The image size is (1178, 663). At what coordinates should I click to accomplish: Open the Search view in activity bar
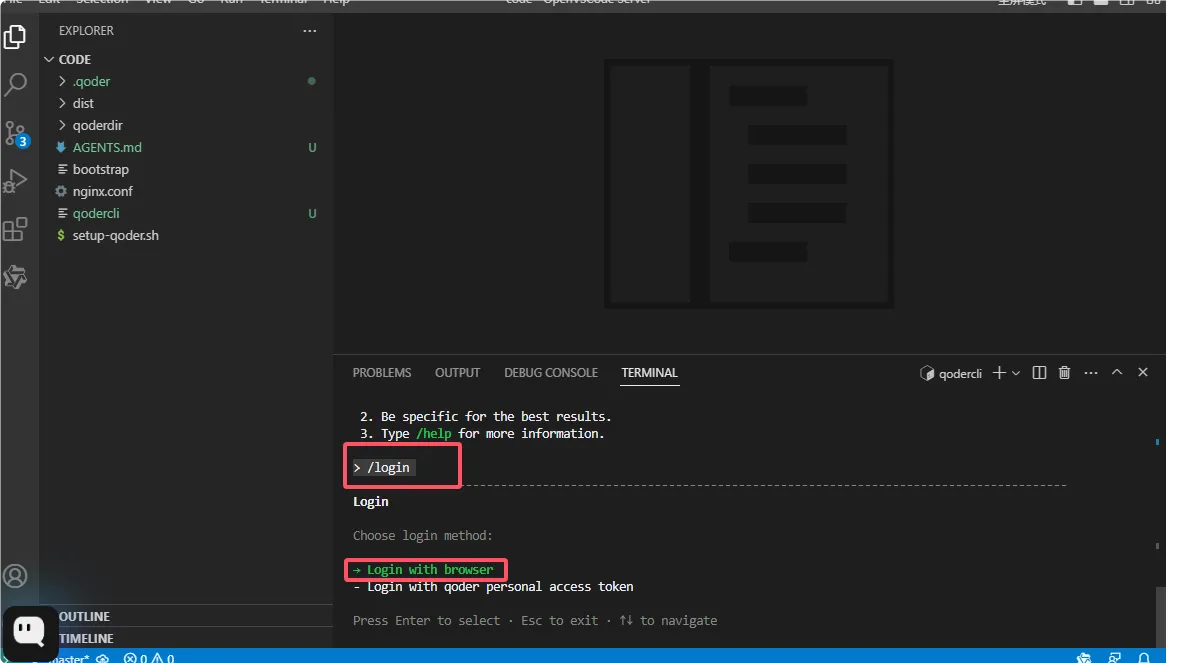pos(15,84)
